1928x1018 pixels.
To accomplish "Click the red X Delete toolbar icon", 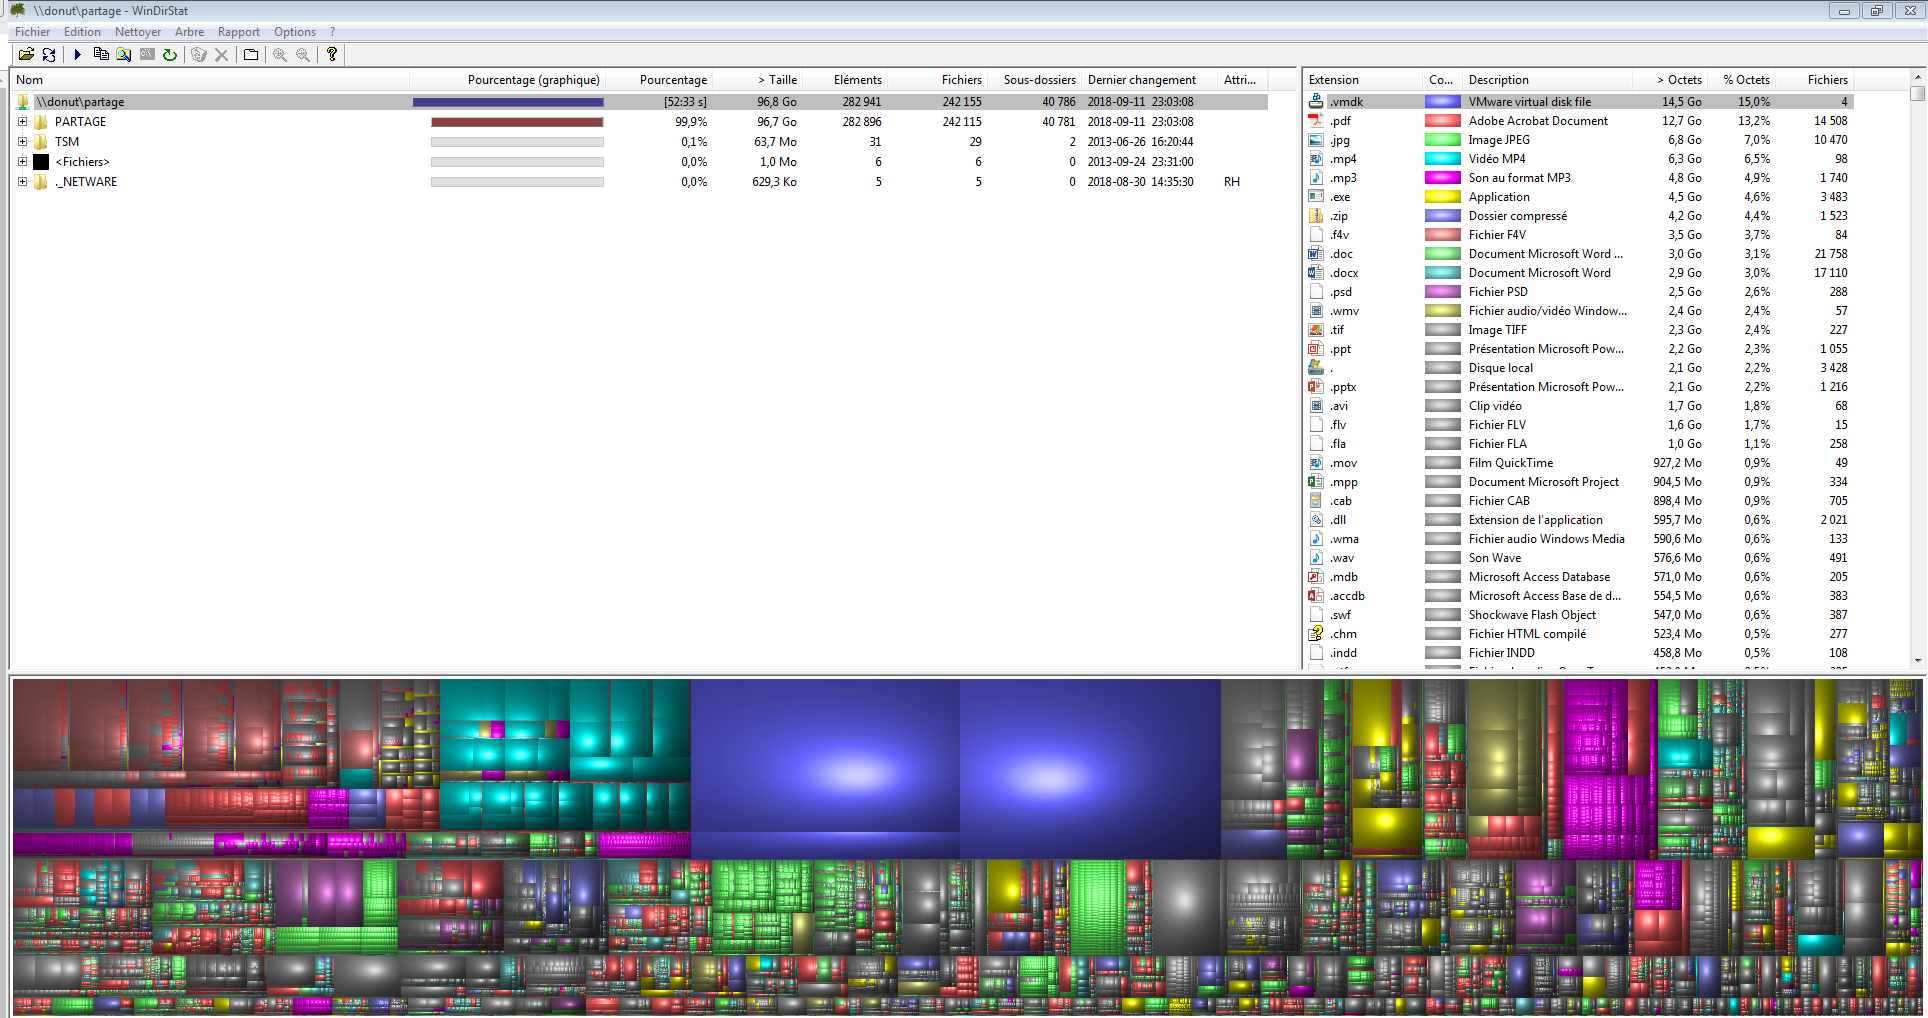I will coord(222,55).
